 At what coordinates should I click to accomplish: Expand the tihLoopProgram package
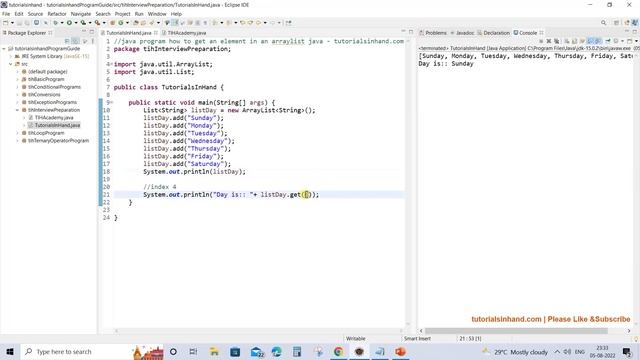(17, 133)
